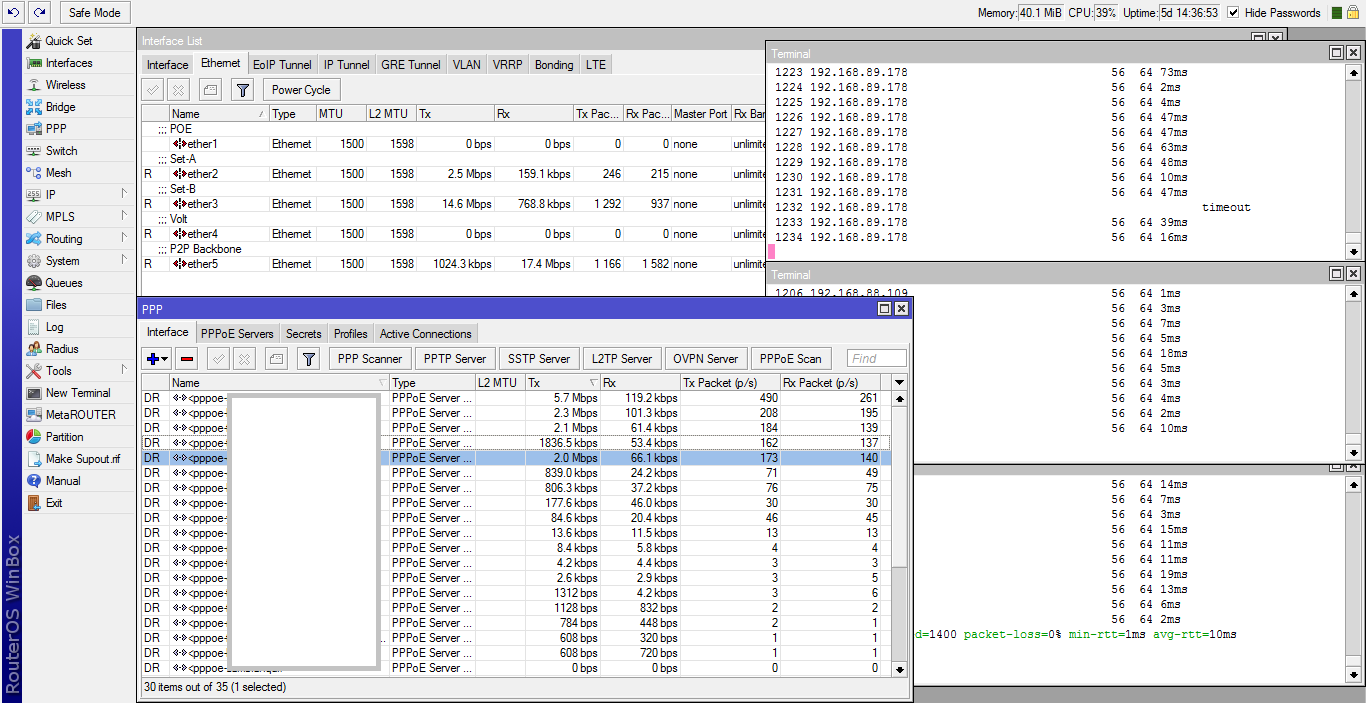Toggle Safe Mode
1366x703 pixels.
(x=95, y=13)
